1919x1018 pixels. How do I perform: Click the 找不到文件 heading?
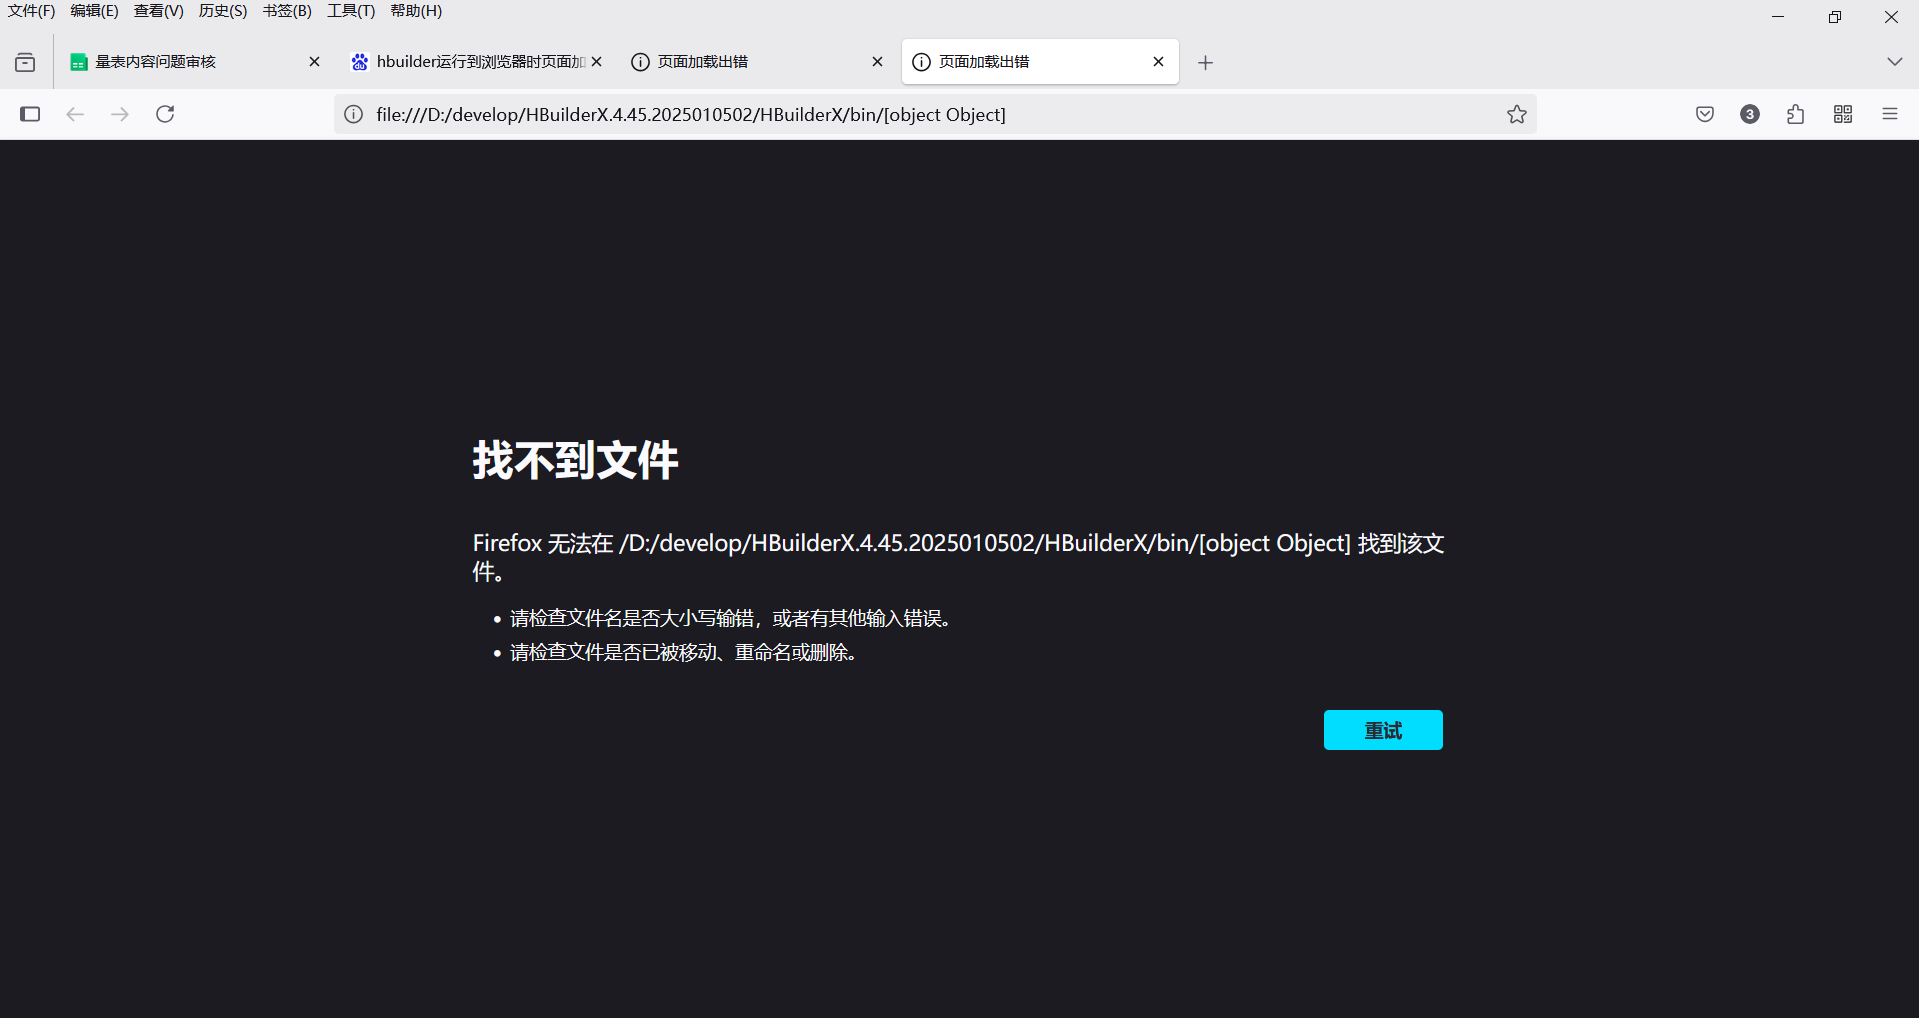(575, 460)
